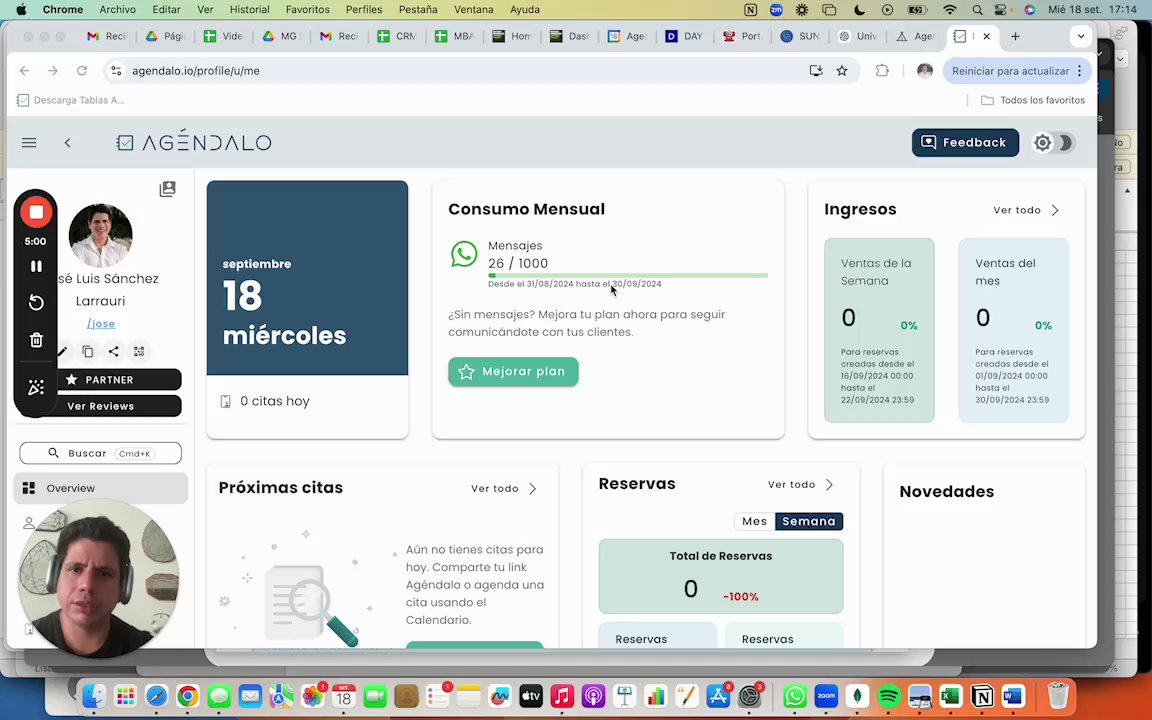Screen dimensions: 1152x720
Task: Switch Reservas view to Semana
Action: pos(809,521)
